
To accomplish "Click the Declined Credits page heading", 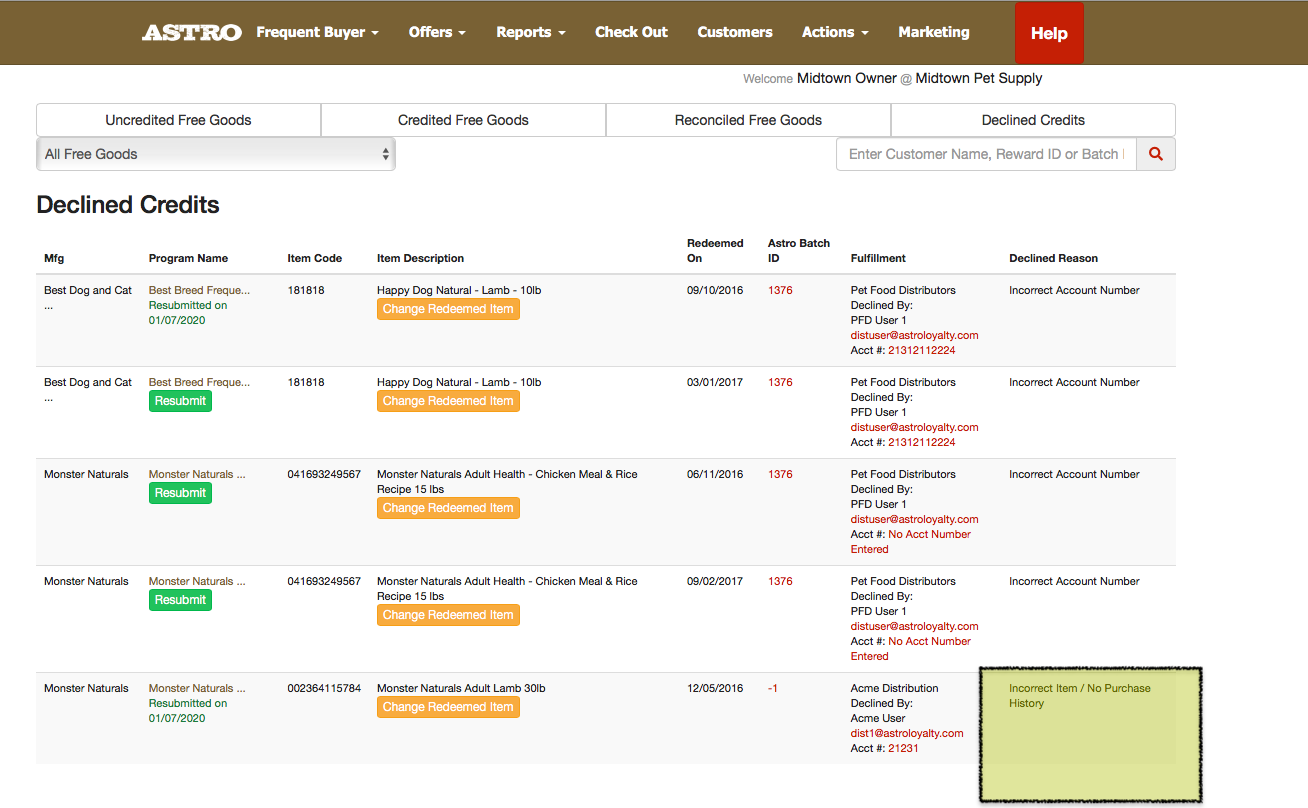I will [128, 205].
